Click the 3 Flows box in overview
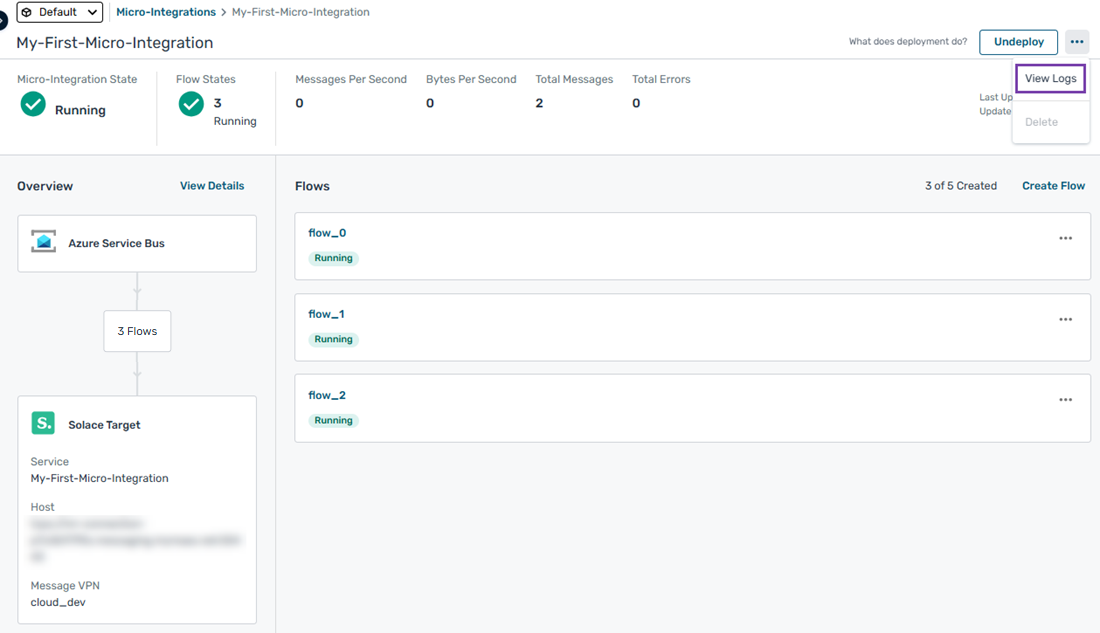 coord(137,331)
